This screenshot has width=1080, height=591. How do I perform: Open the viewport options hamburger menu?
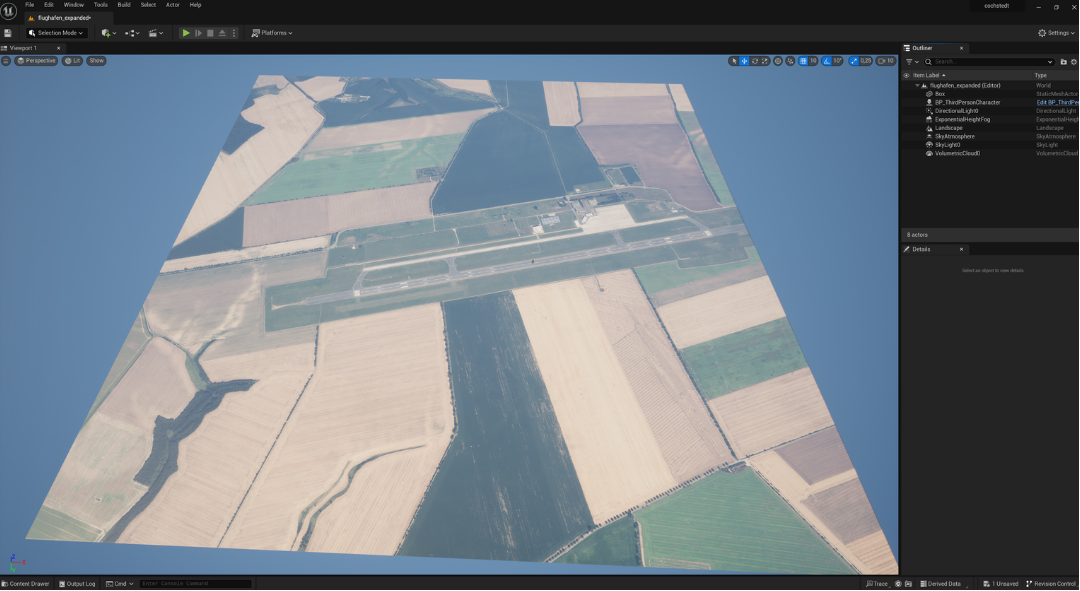[6, 61]
